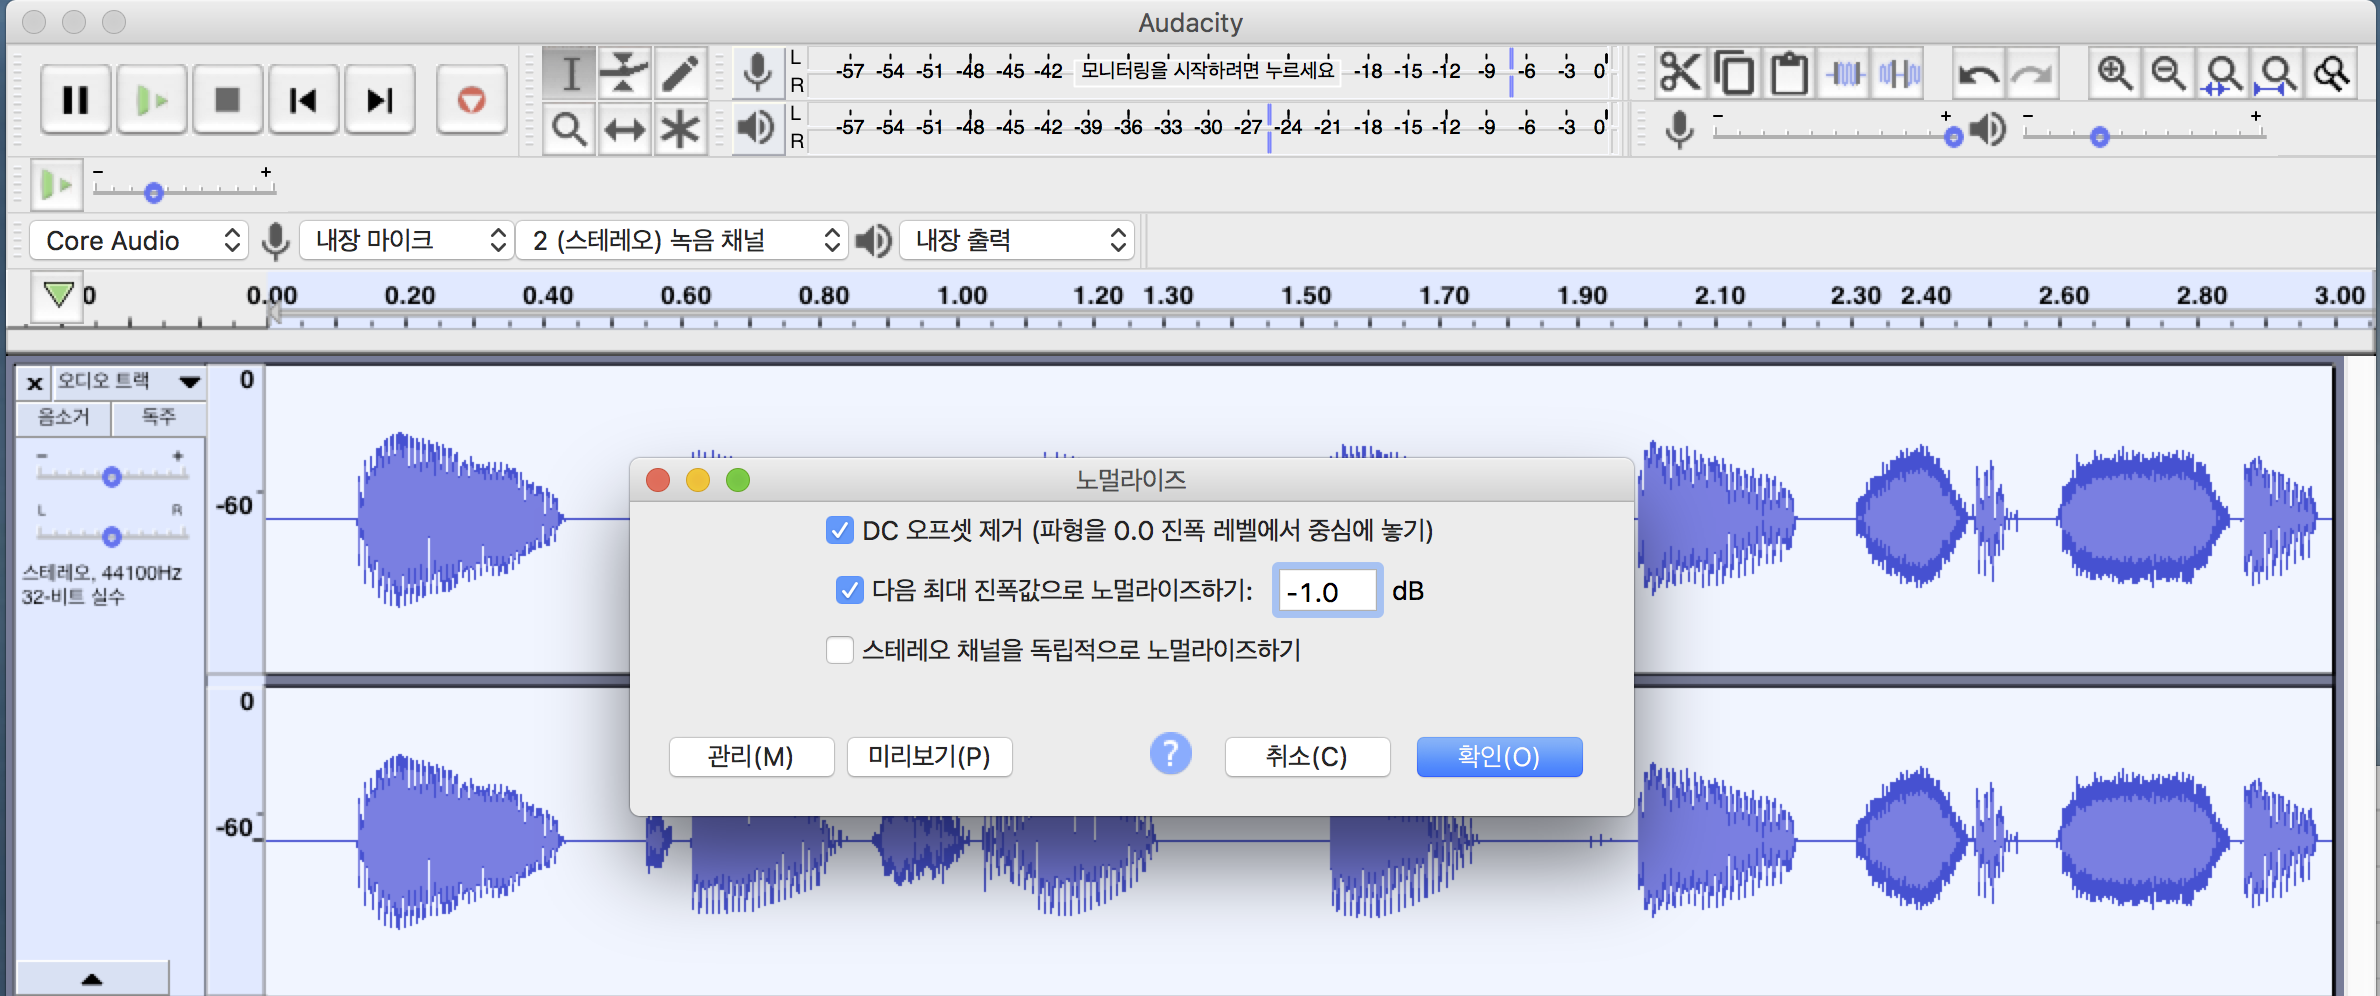Select the Zoom magnifier tool

[x=570, y=129]
